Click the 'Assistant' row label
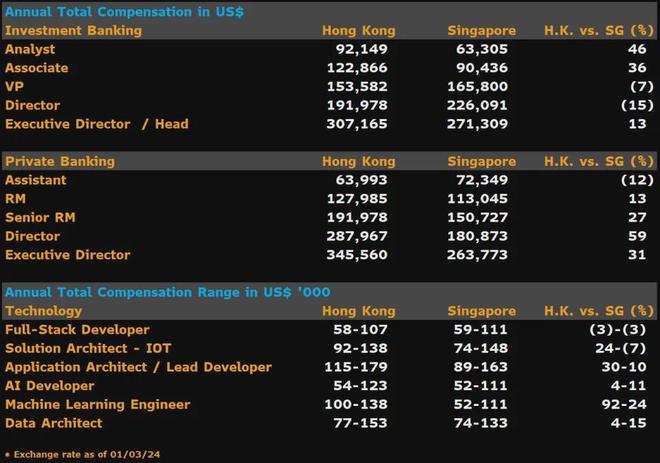This screenshot has width=660, height=463. 36,180
